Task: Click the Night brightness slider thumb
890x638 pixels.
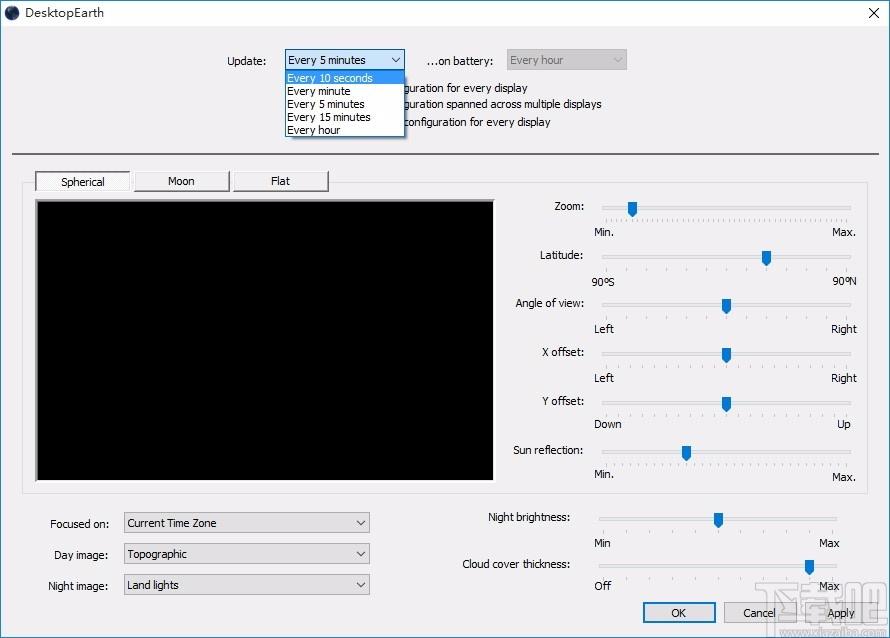Action: 718,519
